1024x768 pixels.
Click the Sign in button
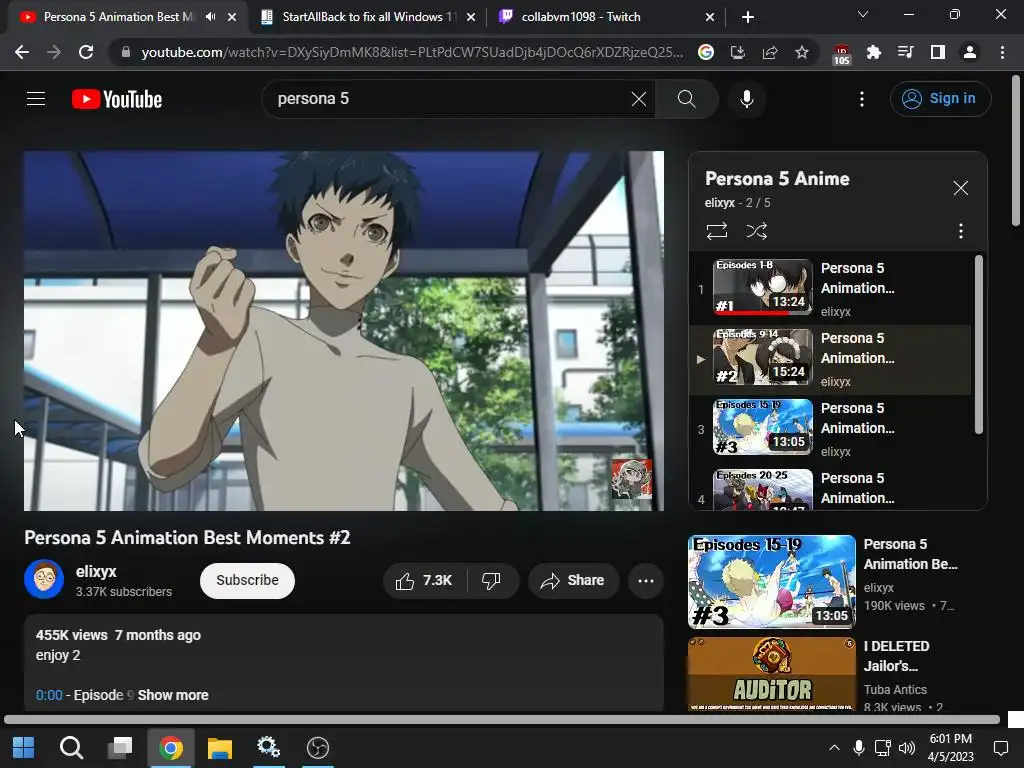940,99
